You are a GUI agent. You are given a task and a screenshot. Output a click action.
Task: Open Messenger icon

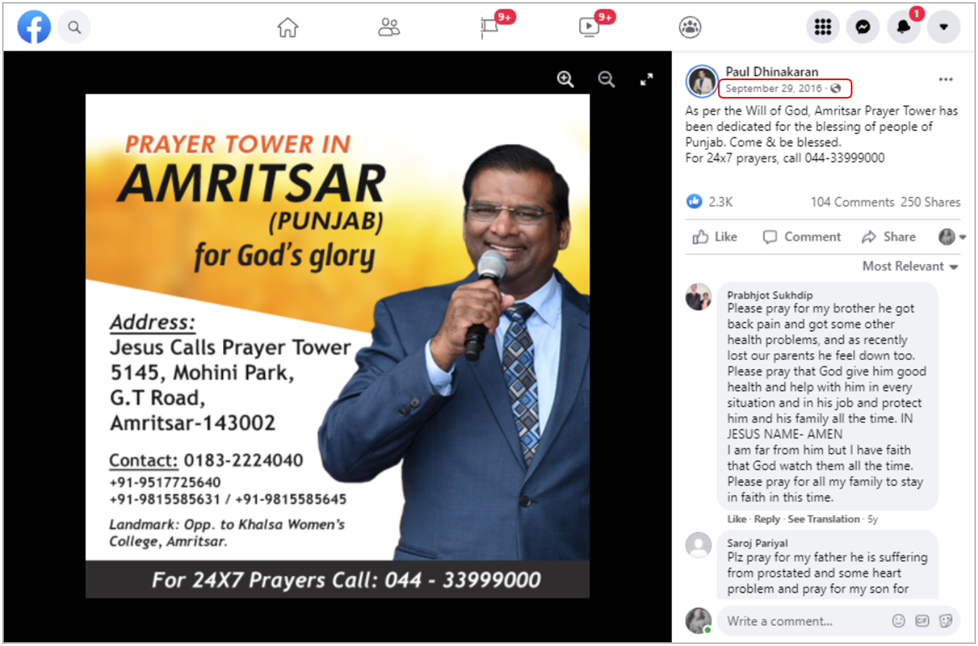tap(863, 27)
